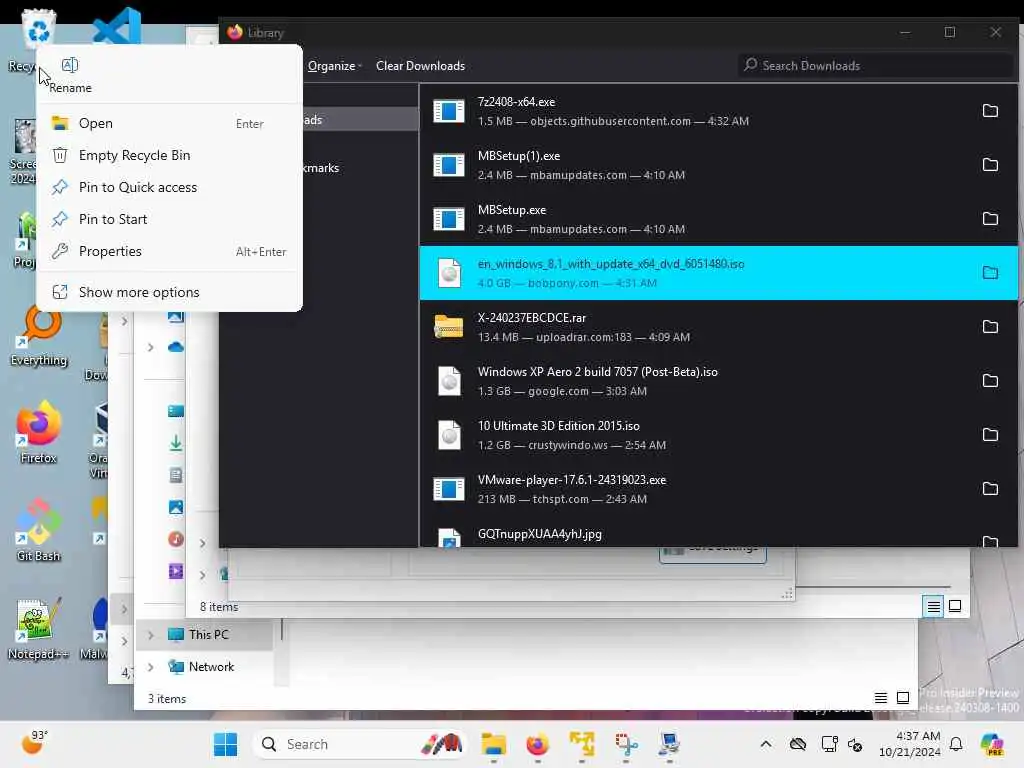1024x768 pixels.
Task: Select GQTnuppXUAA4yhJ.jpg download entry
Action: point(718,532)
